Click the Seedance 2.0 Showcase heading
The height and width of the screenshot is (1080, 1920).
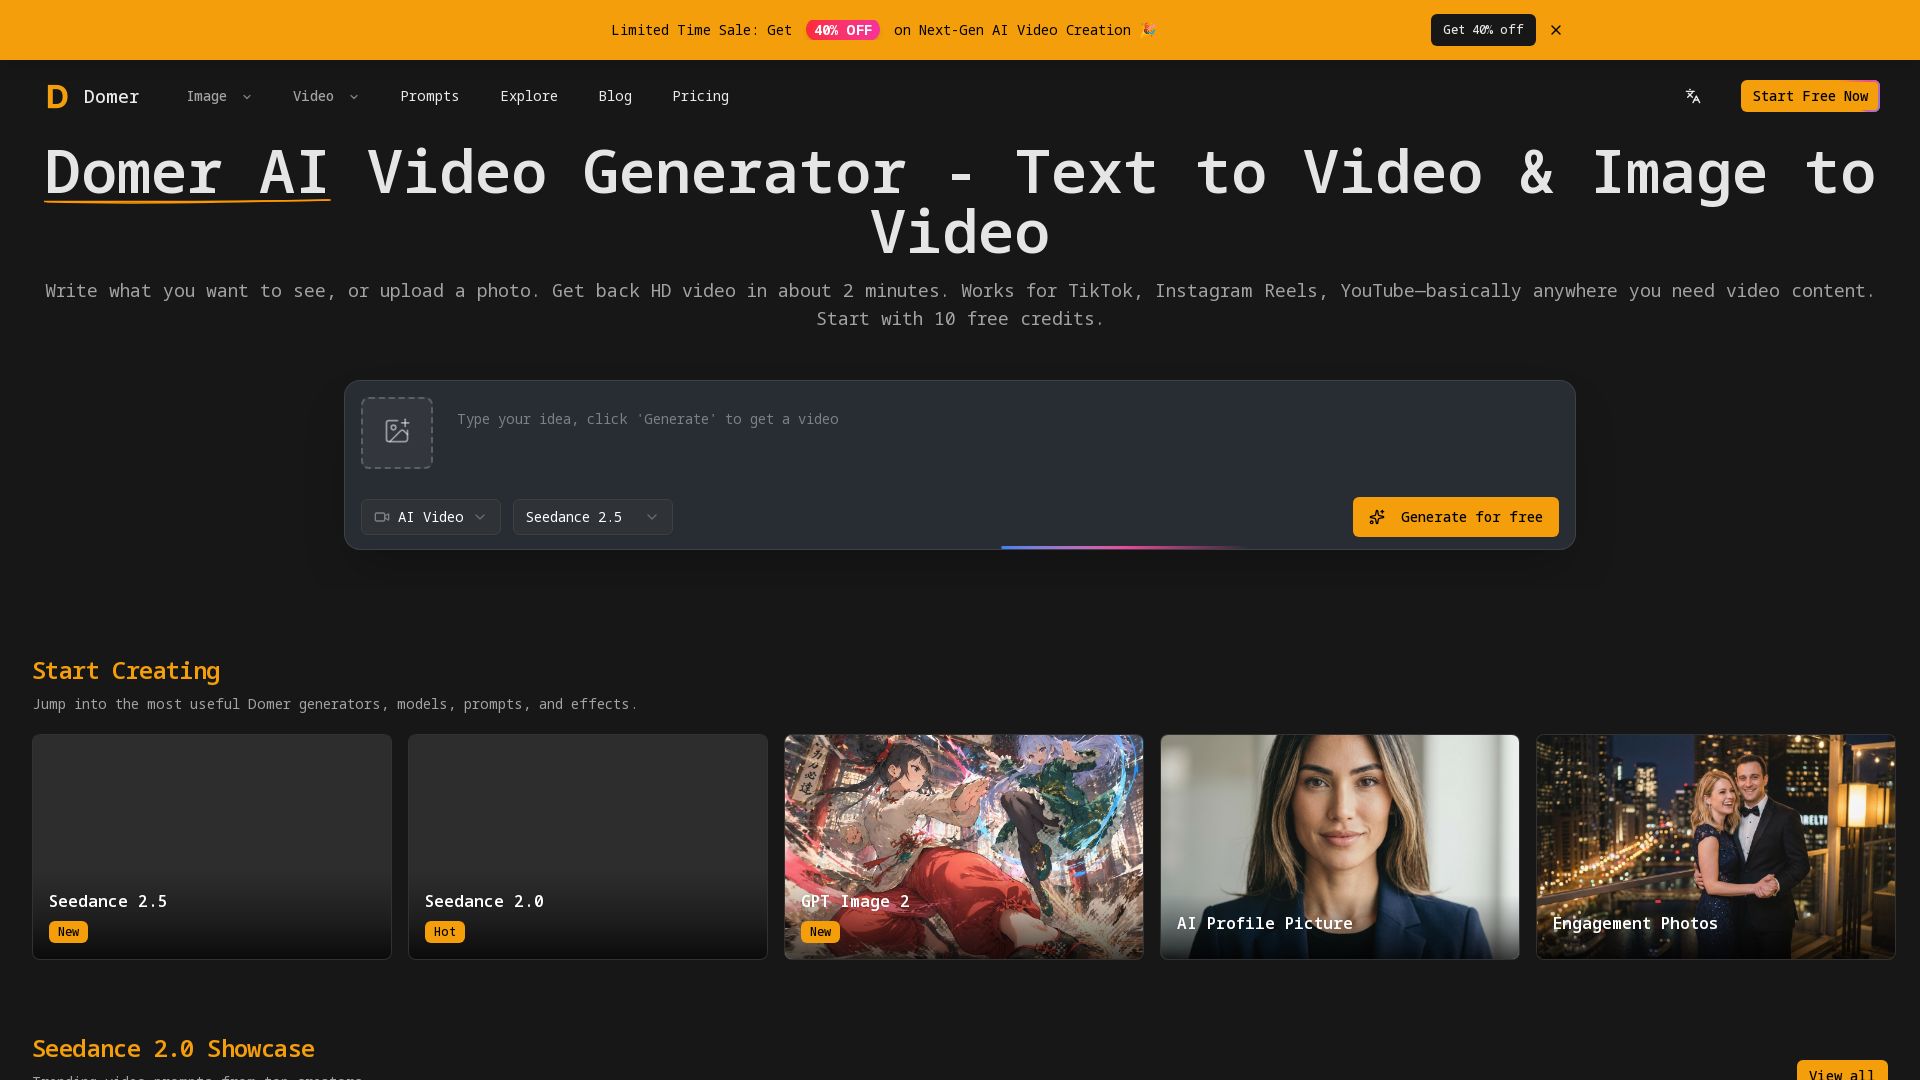pyautogui.click(x=173, y=1049)
